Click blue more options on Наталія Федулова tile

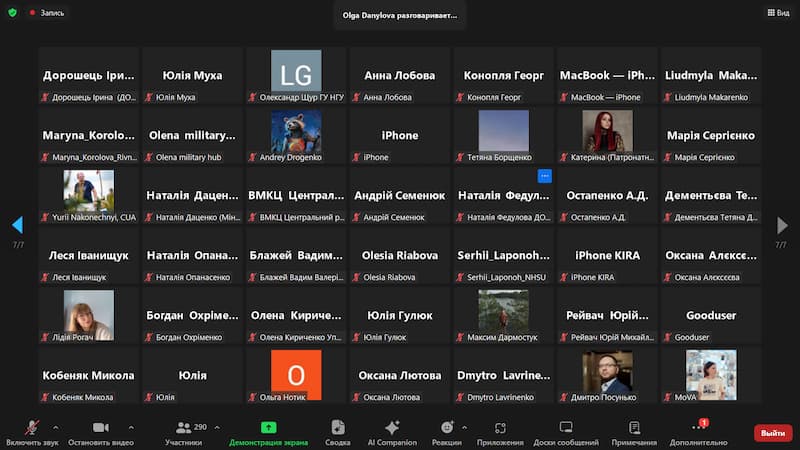pos(544,176)
